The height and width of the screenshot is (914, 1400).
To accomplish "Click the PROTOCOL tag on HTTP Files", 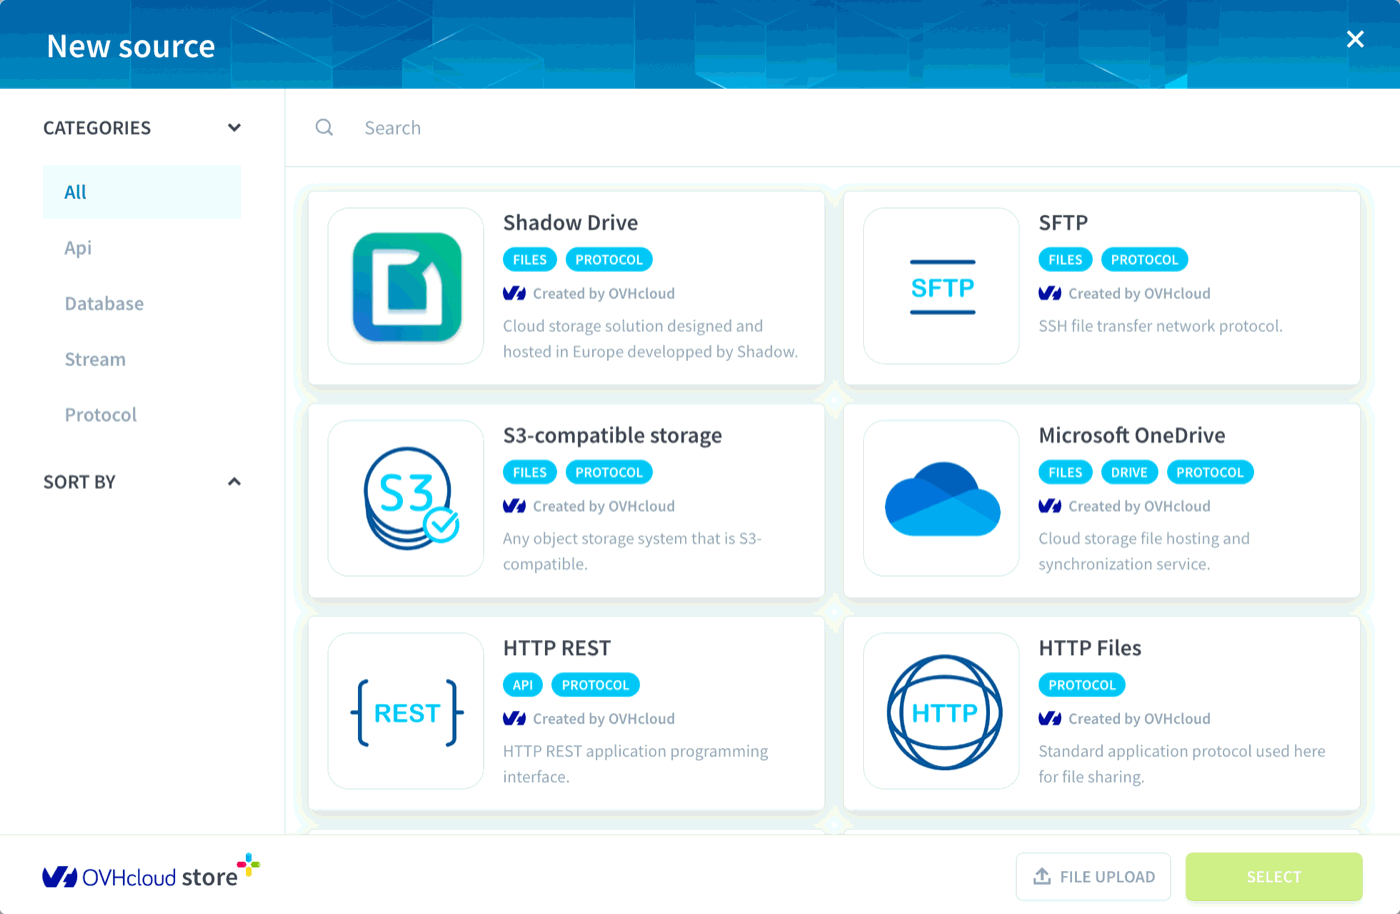I will click(1082, 685).
